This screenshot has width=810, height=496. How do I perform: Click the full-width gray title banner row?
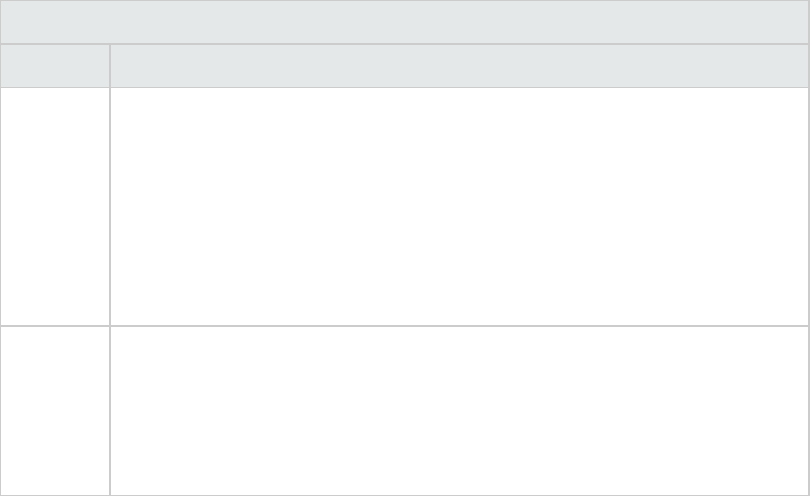404,21
